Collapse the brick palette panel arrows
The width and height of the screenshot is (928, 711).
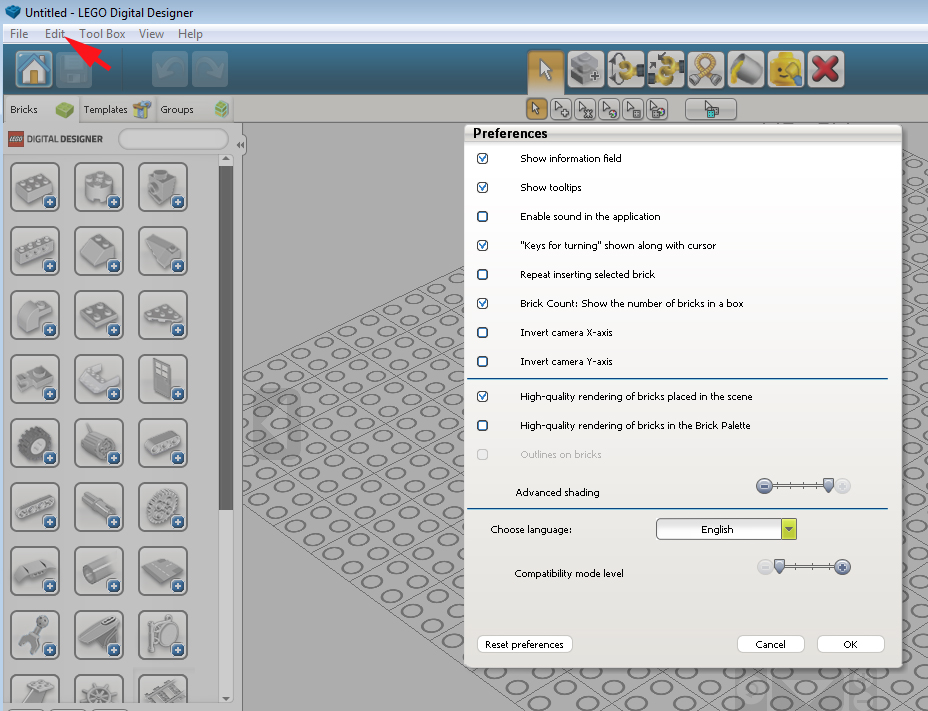(x=240, y=145)
